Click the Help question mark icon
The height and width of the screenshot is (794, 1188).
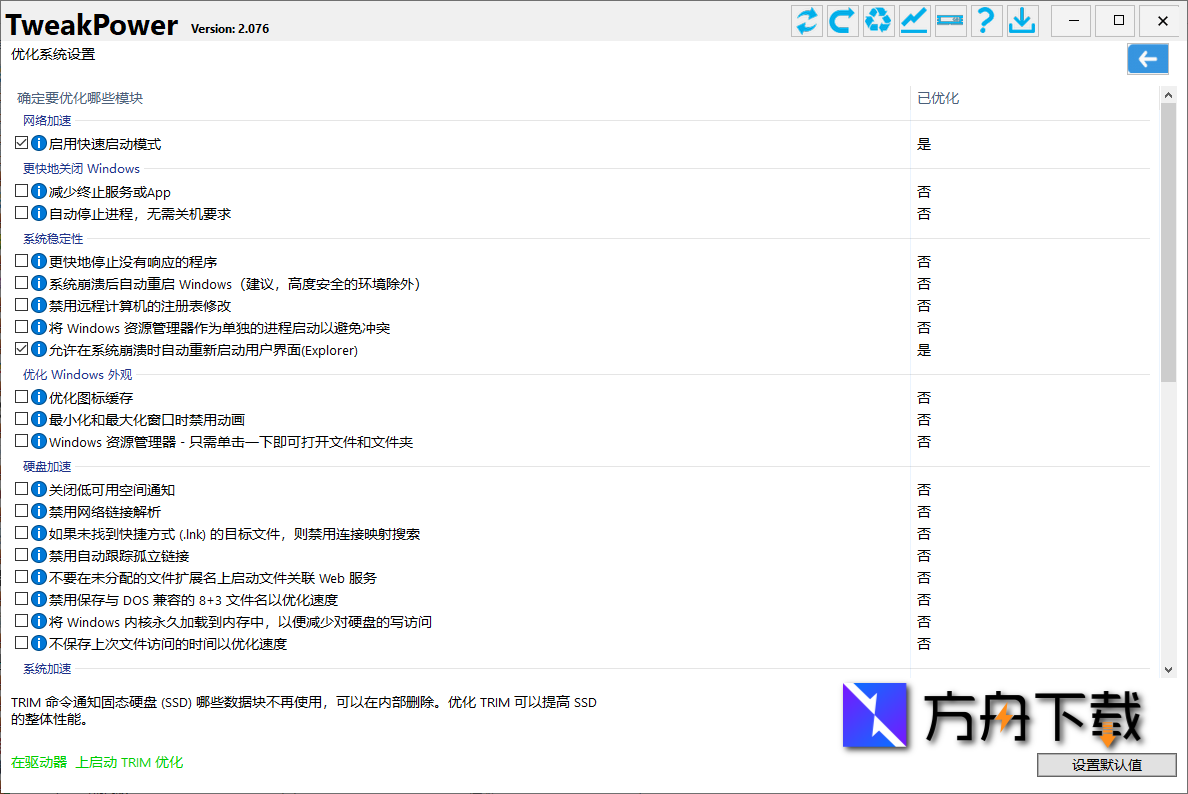[x=986, y=20]
